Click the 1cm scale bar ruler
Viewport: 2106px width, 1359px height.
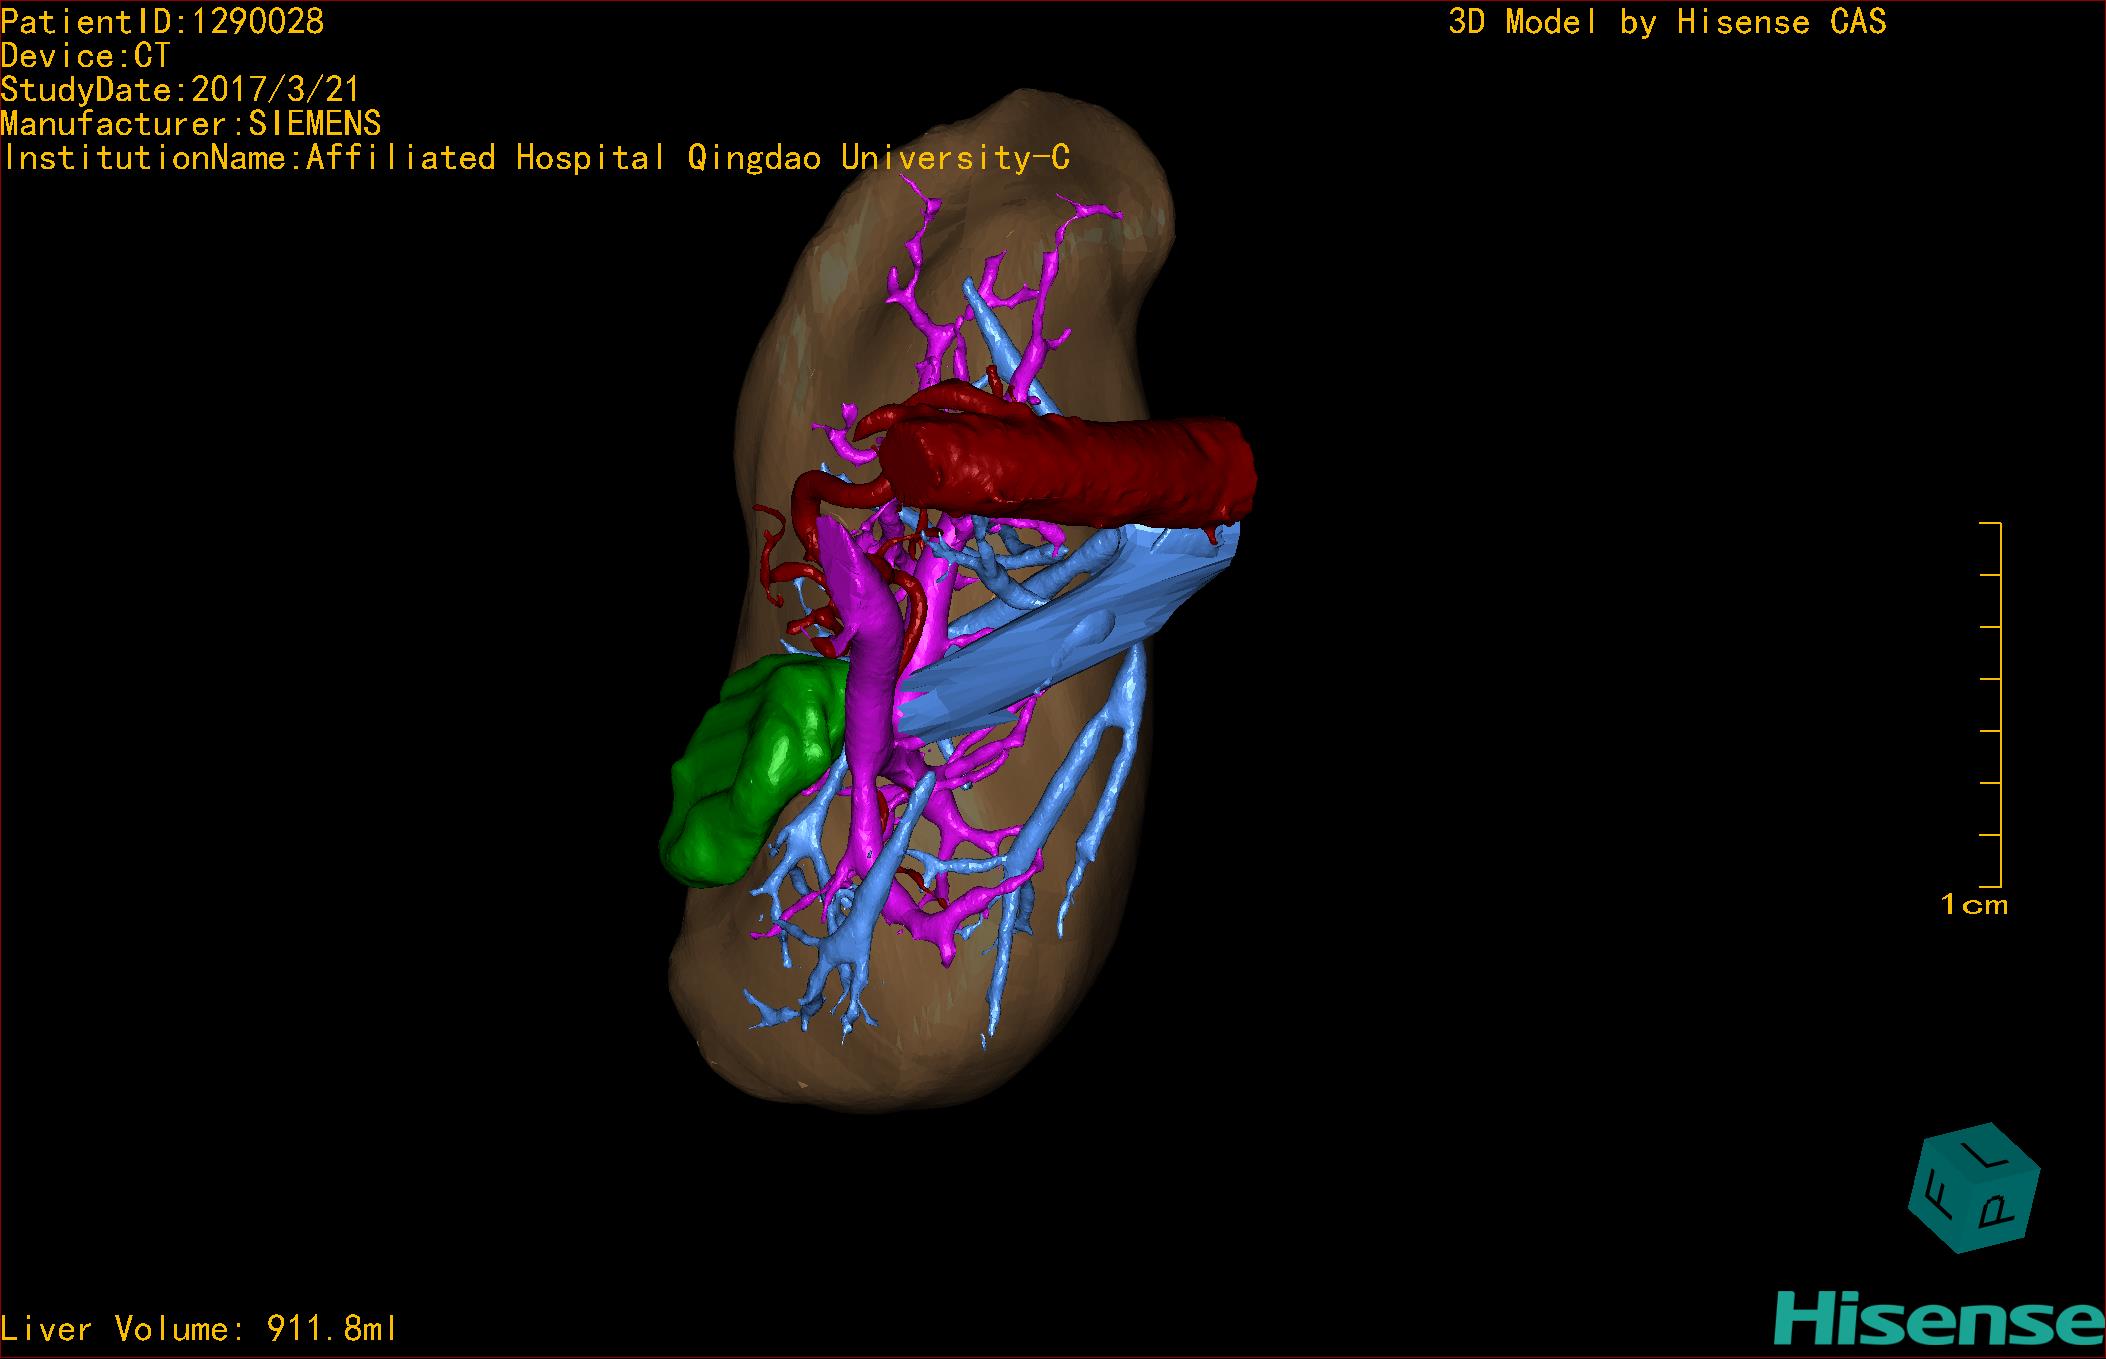1996,704
